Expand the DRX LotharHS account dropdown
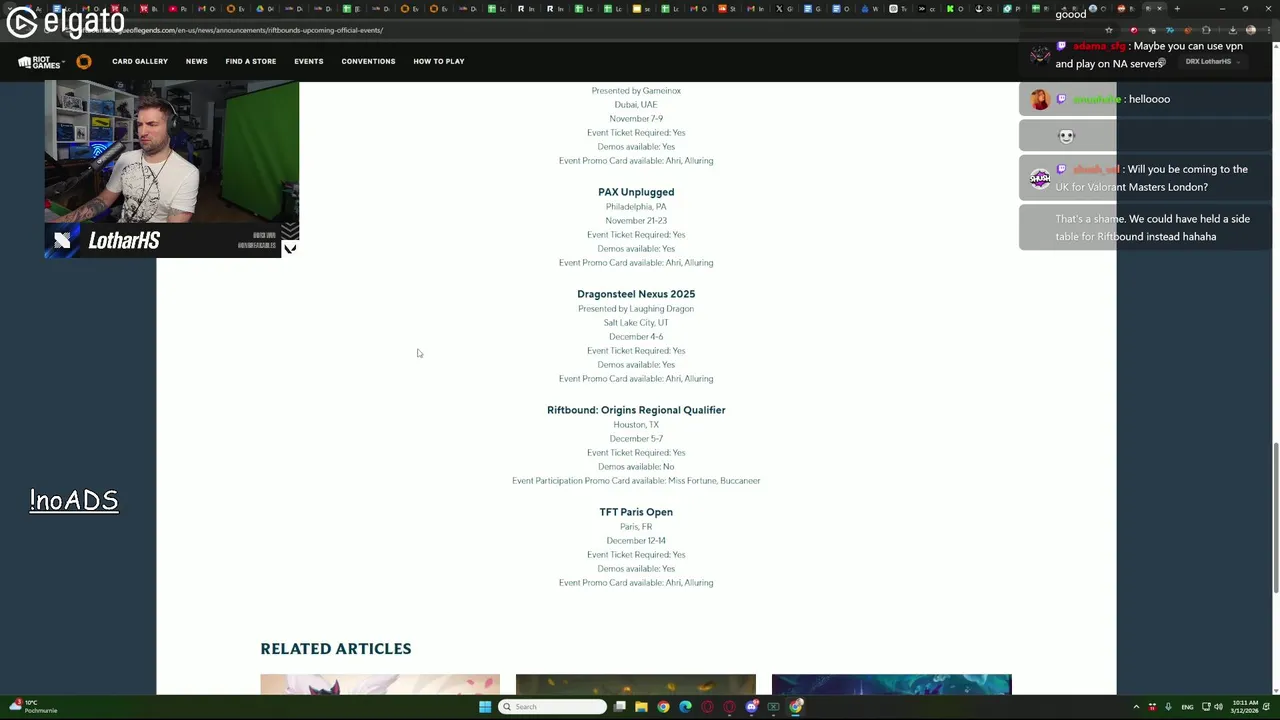 coord(1213,61)
